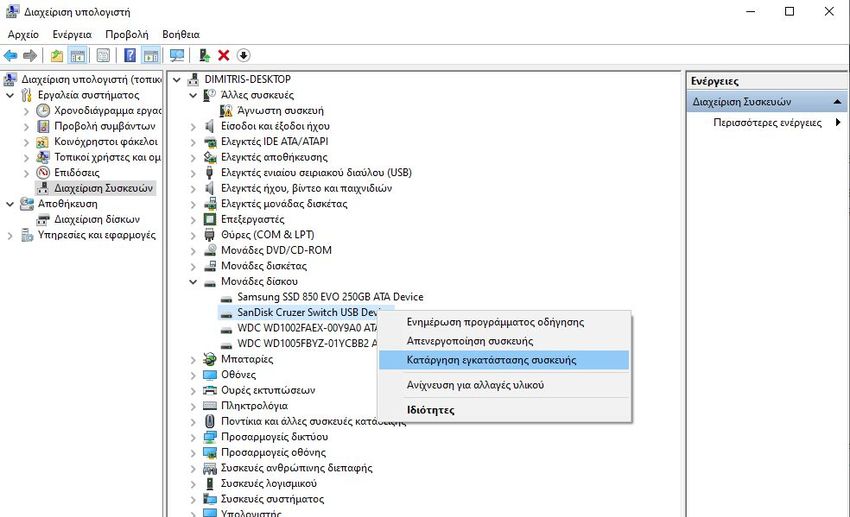This screenshot has width=850, height=517.
Task: Click the battery icon beside Μπαταρίες
Action: [210, 359]
